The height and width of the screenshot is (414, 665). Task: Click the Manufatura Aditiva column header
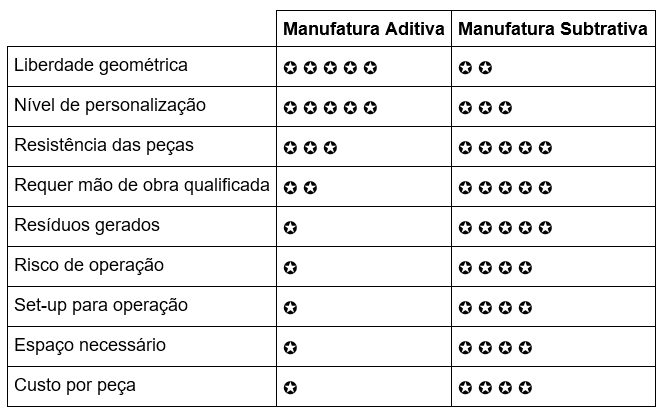point(363,29)
